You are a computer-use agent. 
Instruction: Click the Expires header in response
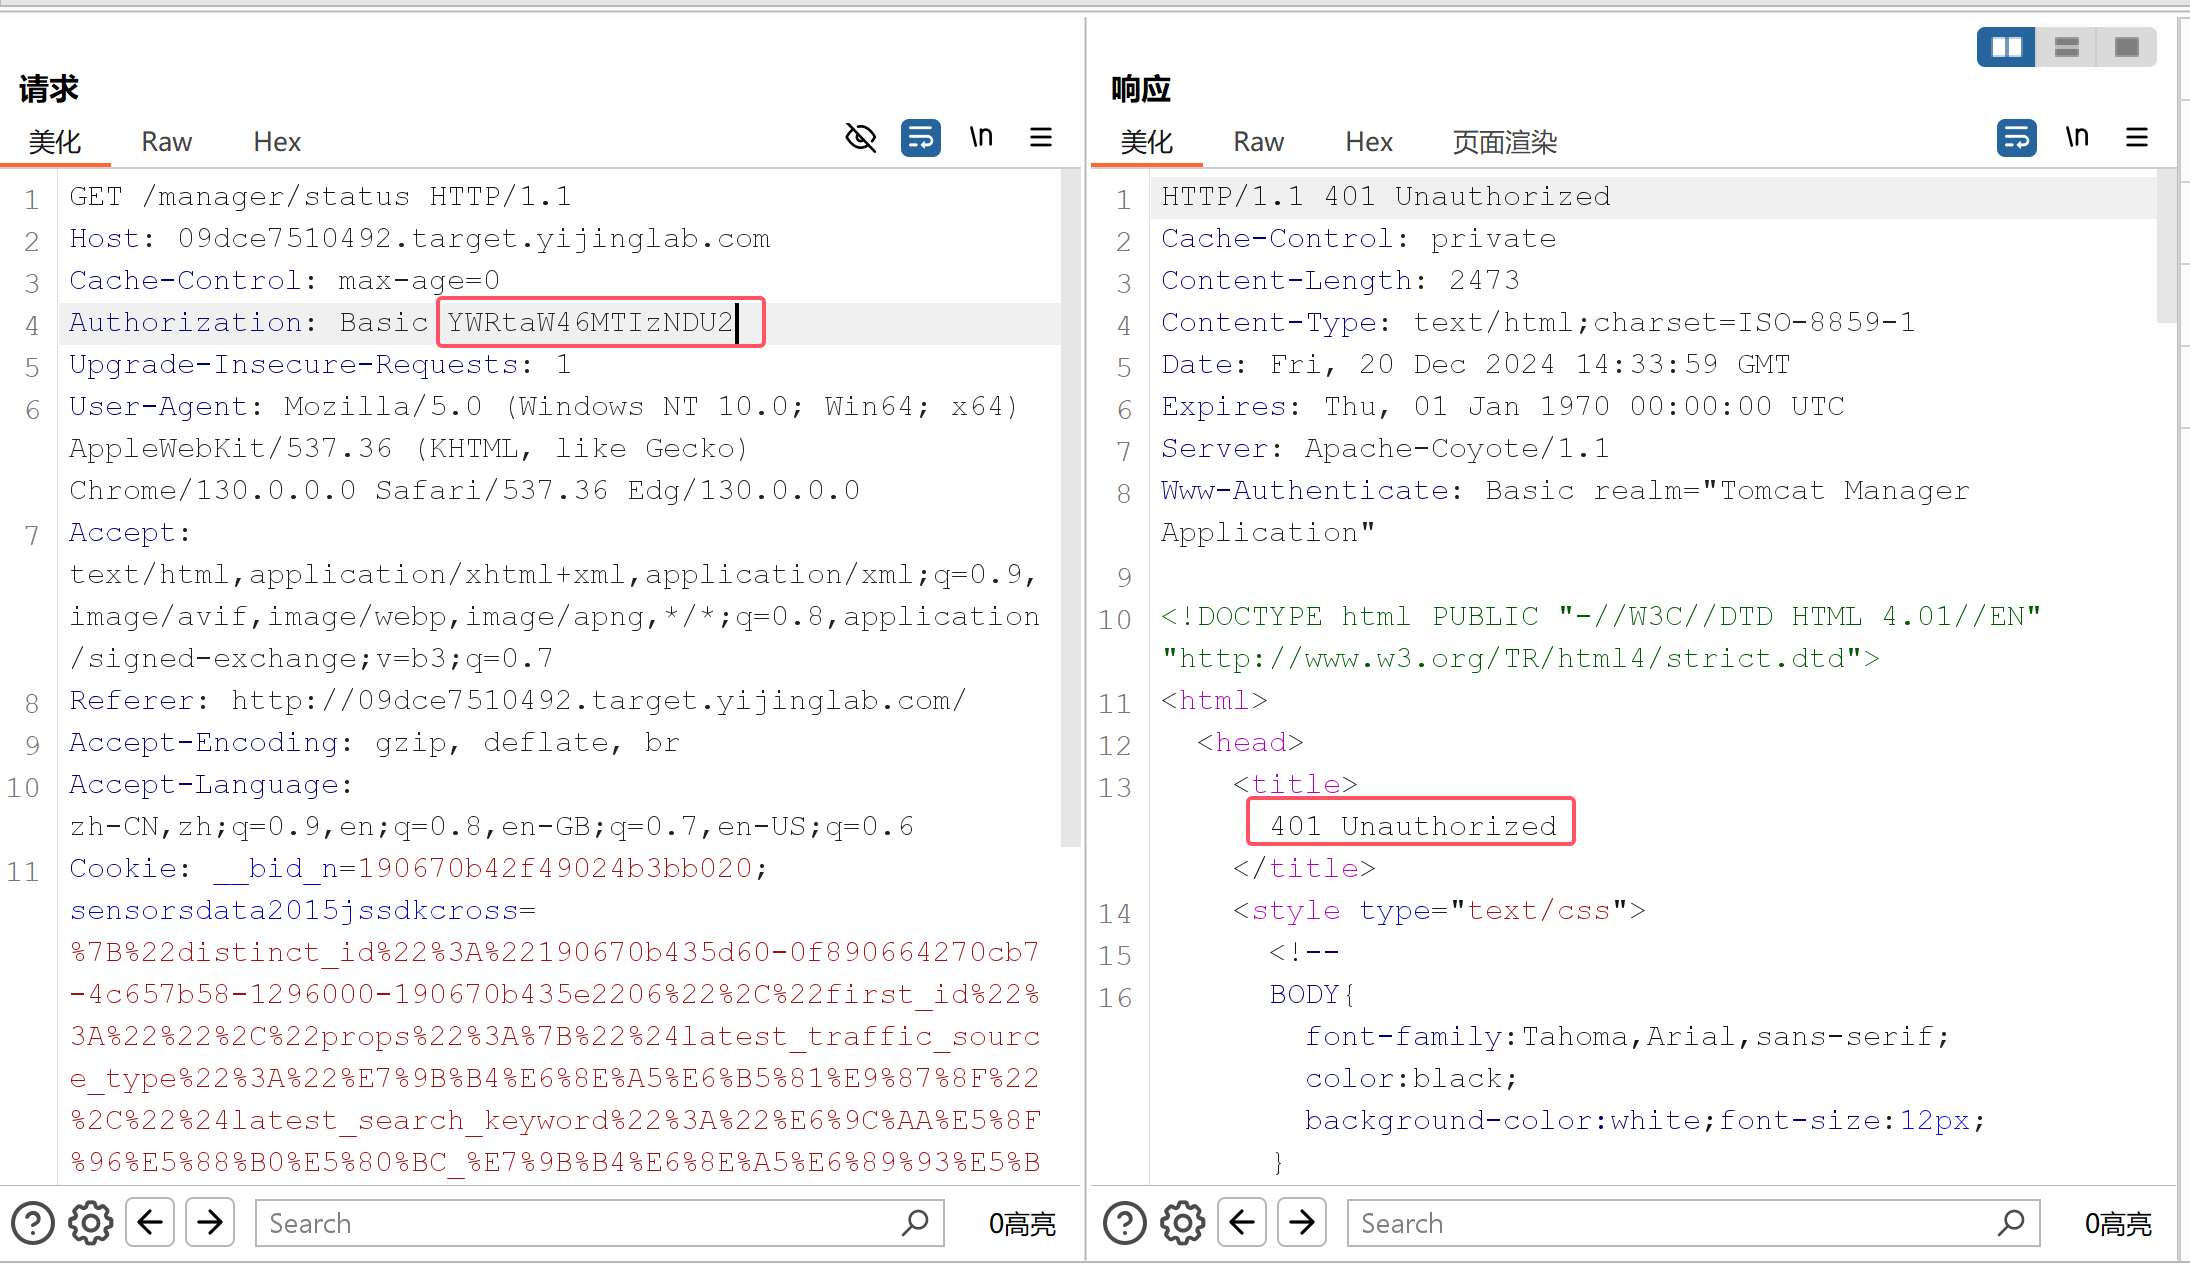[x=1502, y=406]
